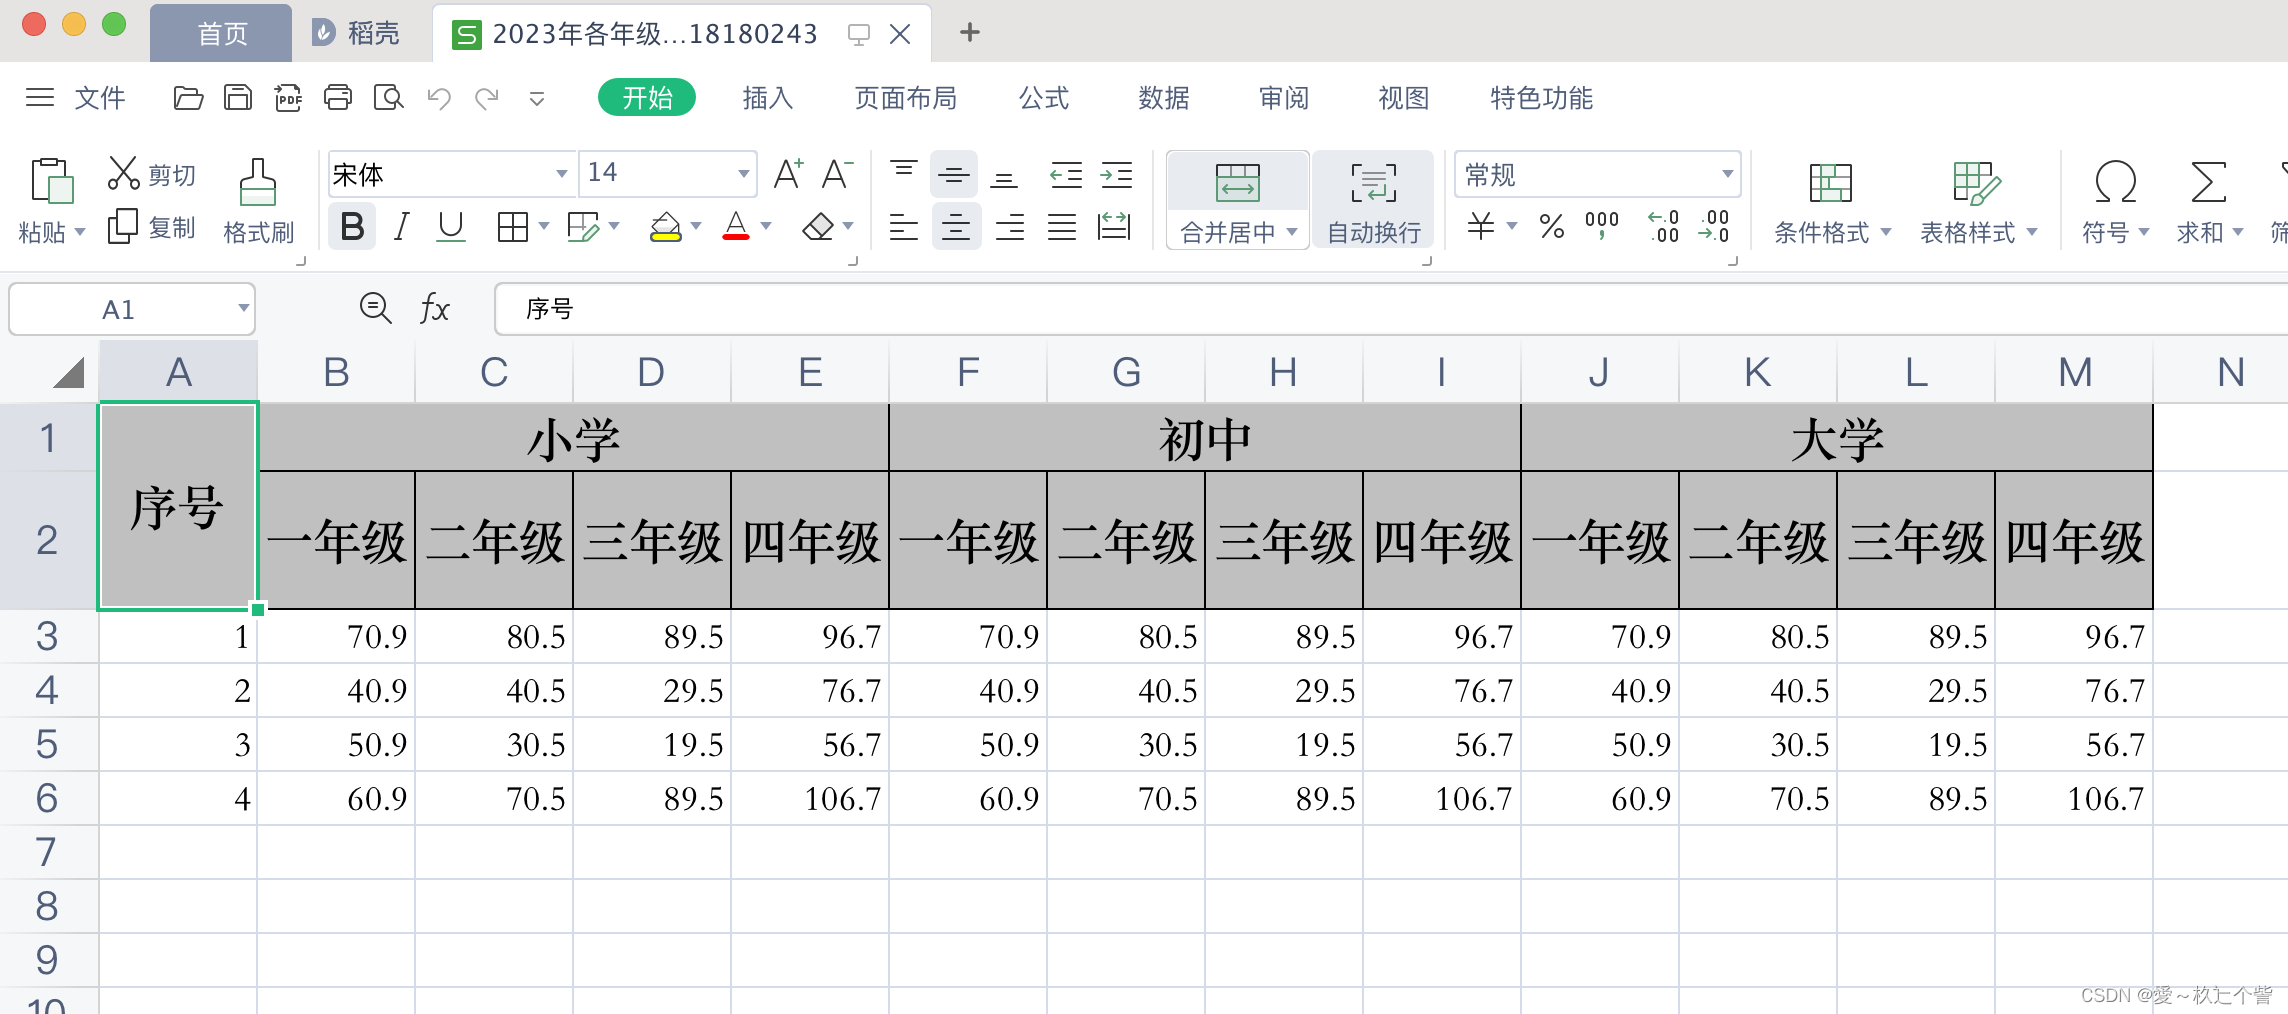The width and height of the screenshot is (2288, 1014).
Task: Click the Format Painter (格式刷) tool
Action: tap(257, 198)
